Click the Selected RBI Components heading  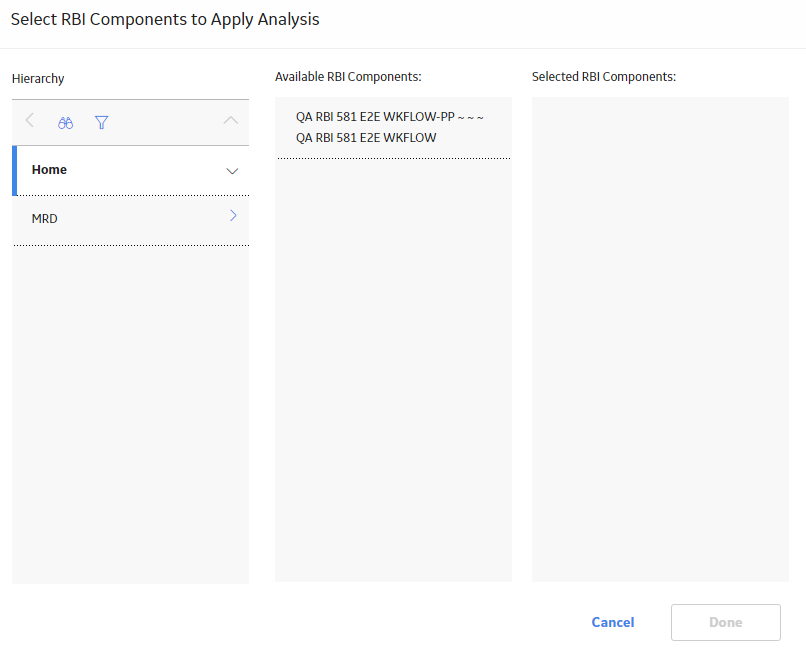coord(604,77)
